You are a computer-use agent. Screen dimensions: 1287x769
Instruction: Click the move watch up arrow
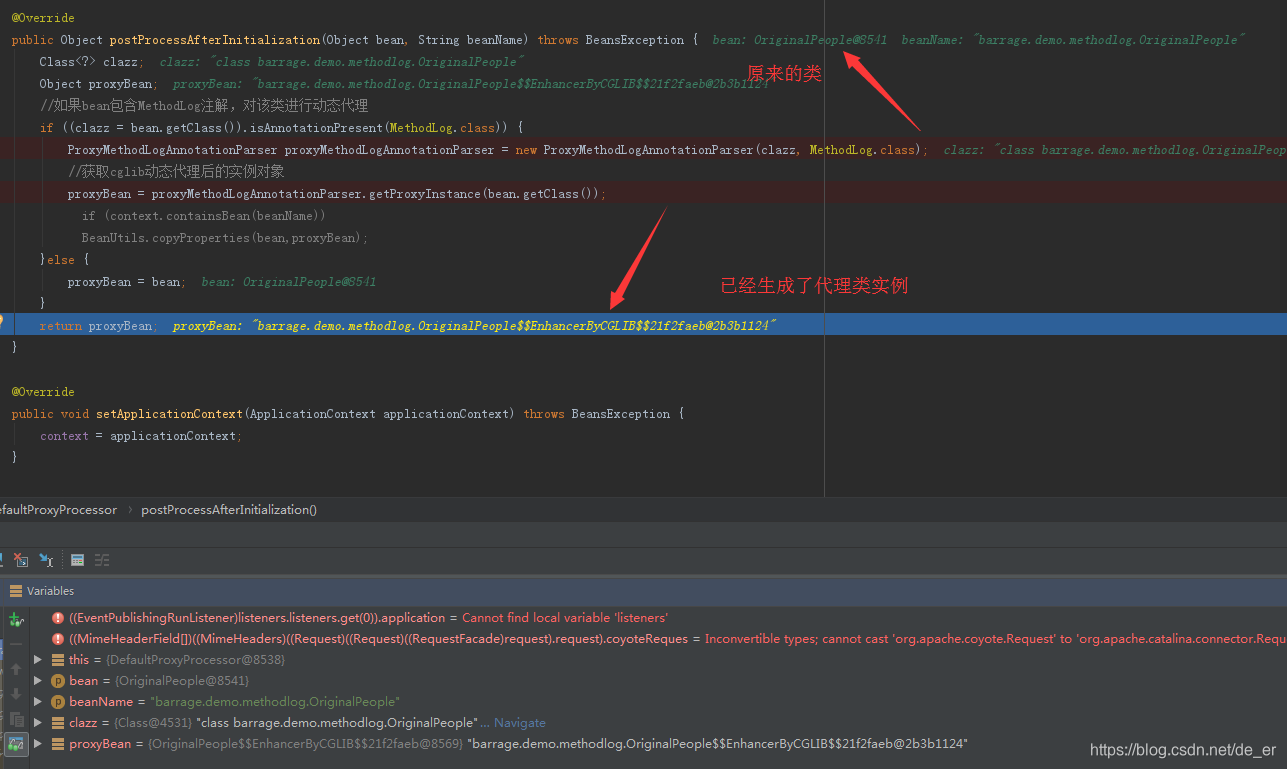point(16,669)
